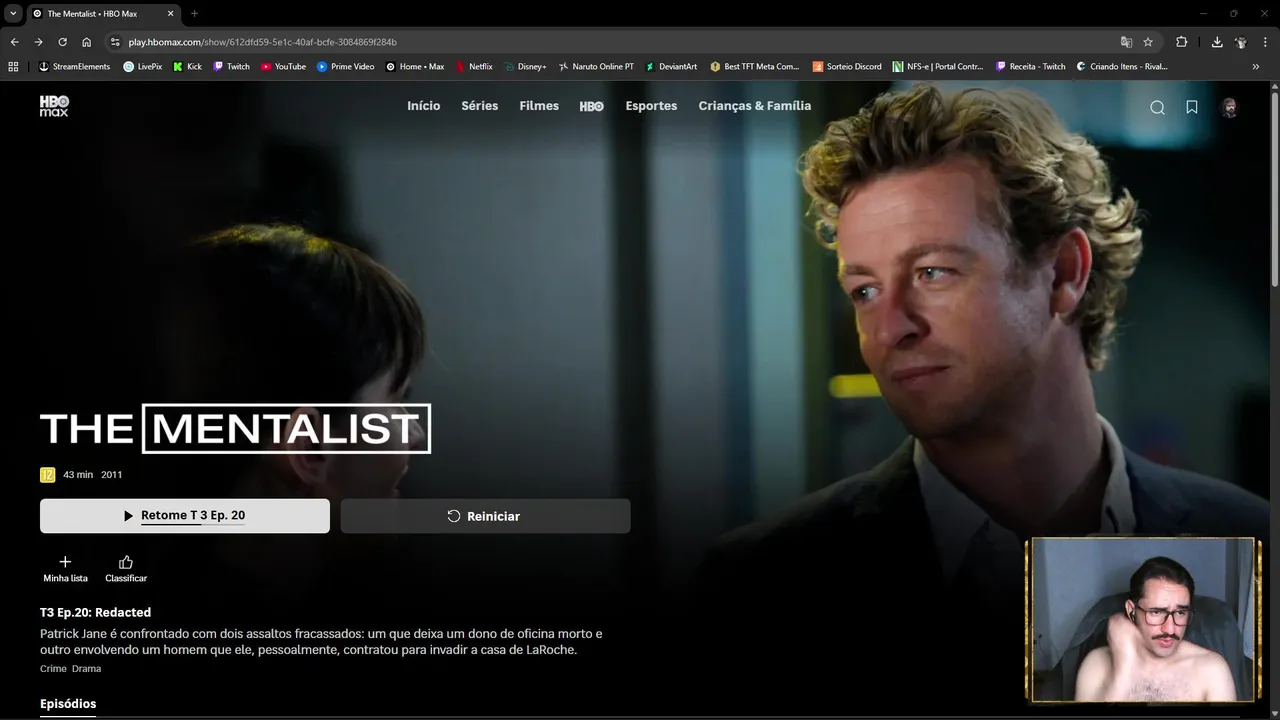Open the Esportes section

click(651, 106)
